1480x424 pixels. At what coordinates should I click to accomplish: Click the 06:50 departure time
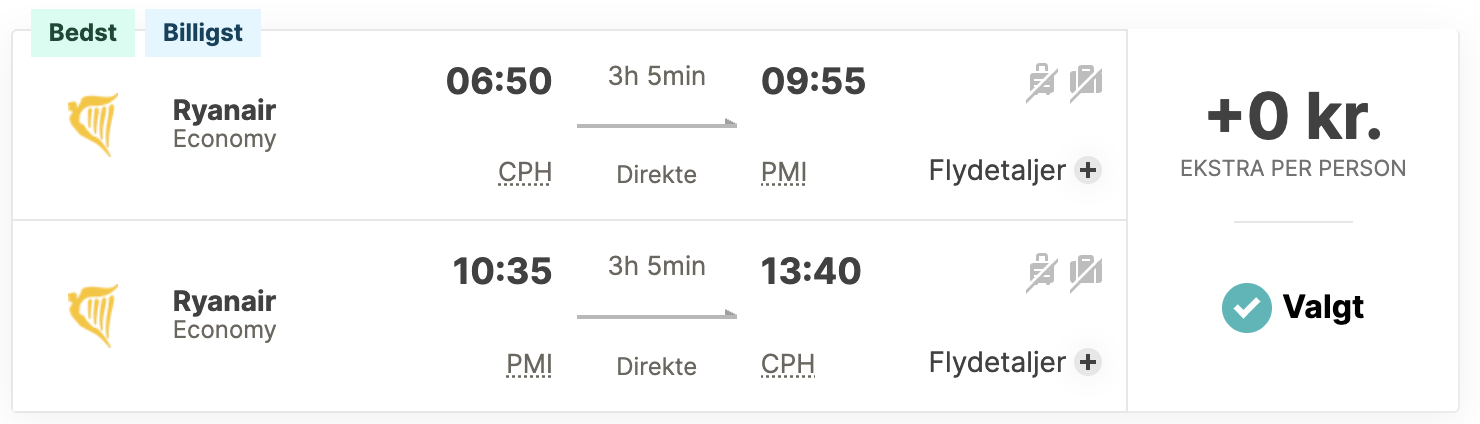click(x=499, y=81)
